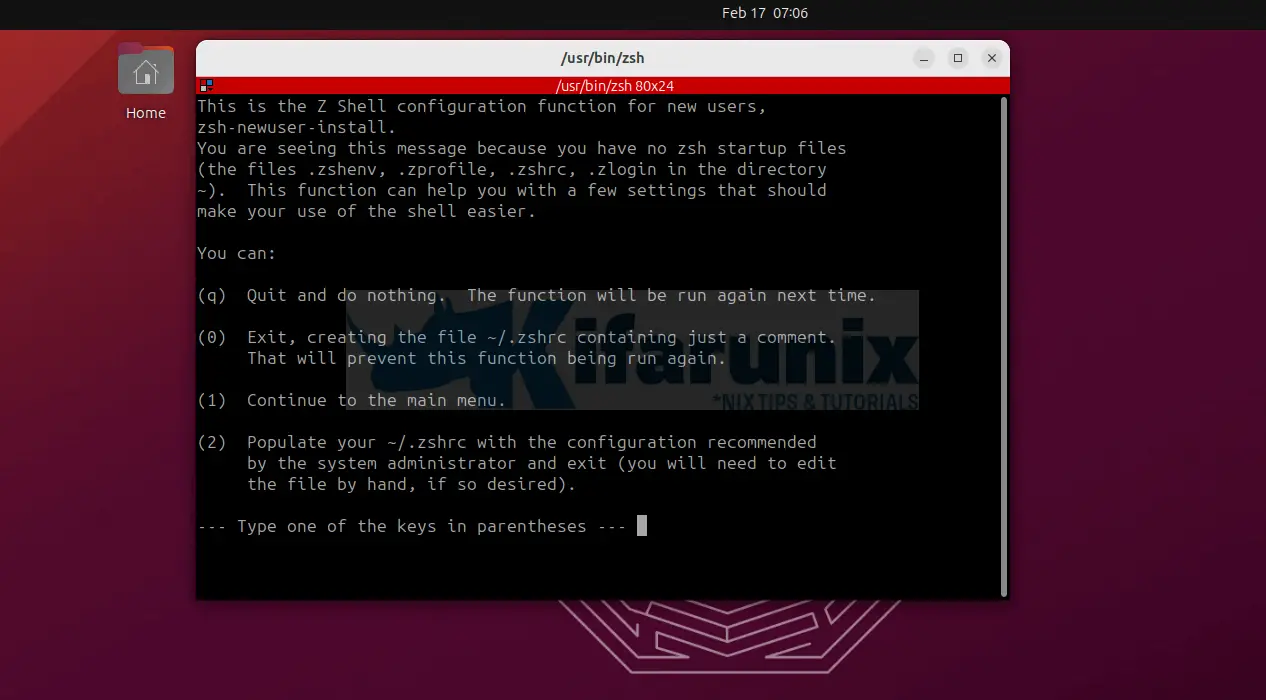Image resolution: width=1266 pixels, height=700 pixels.
Task: Select the "Home" label under the desktop folder
Action: (x=146, y=113)
